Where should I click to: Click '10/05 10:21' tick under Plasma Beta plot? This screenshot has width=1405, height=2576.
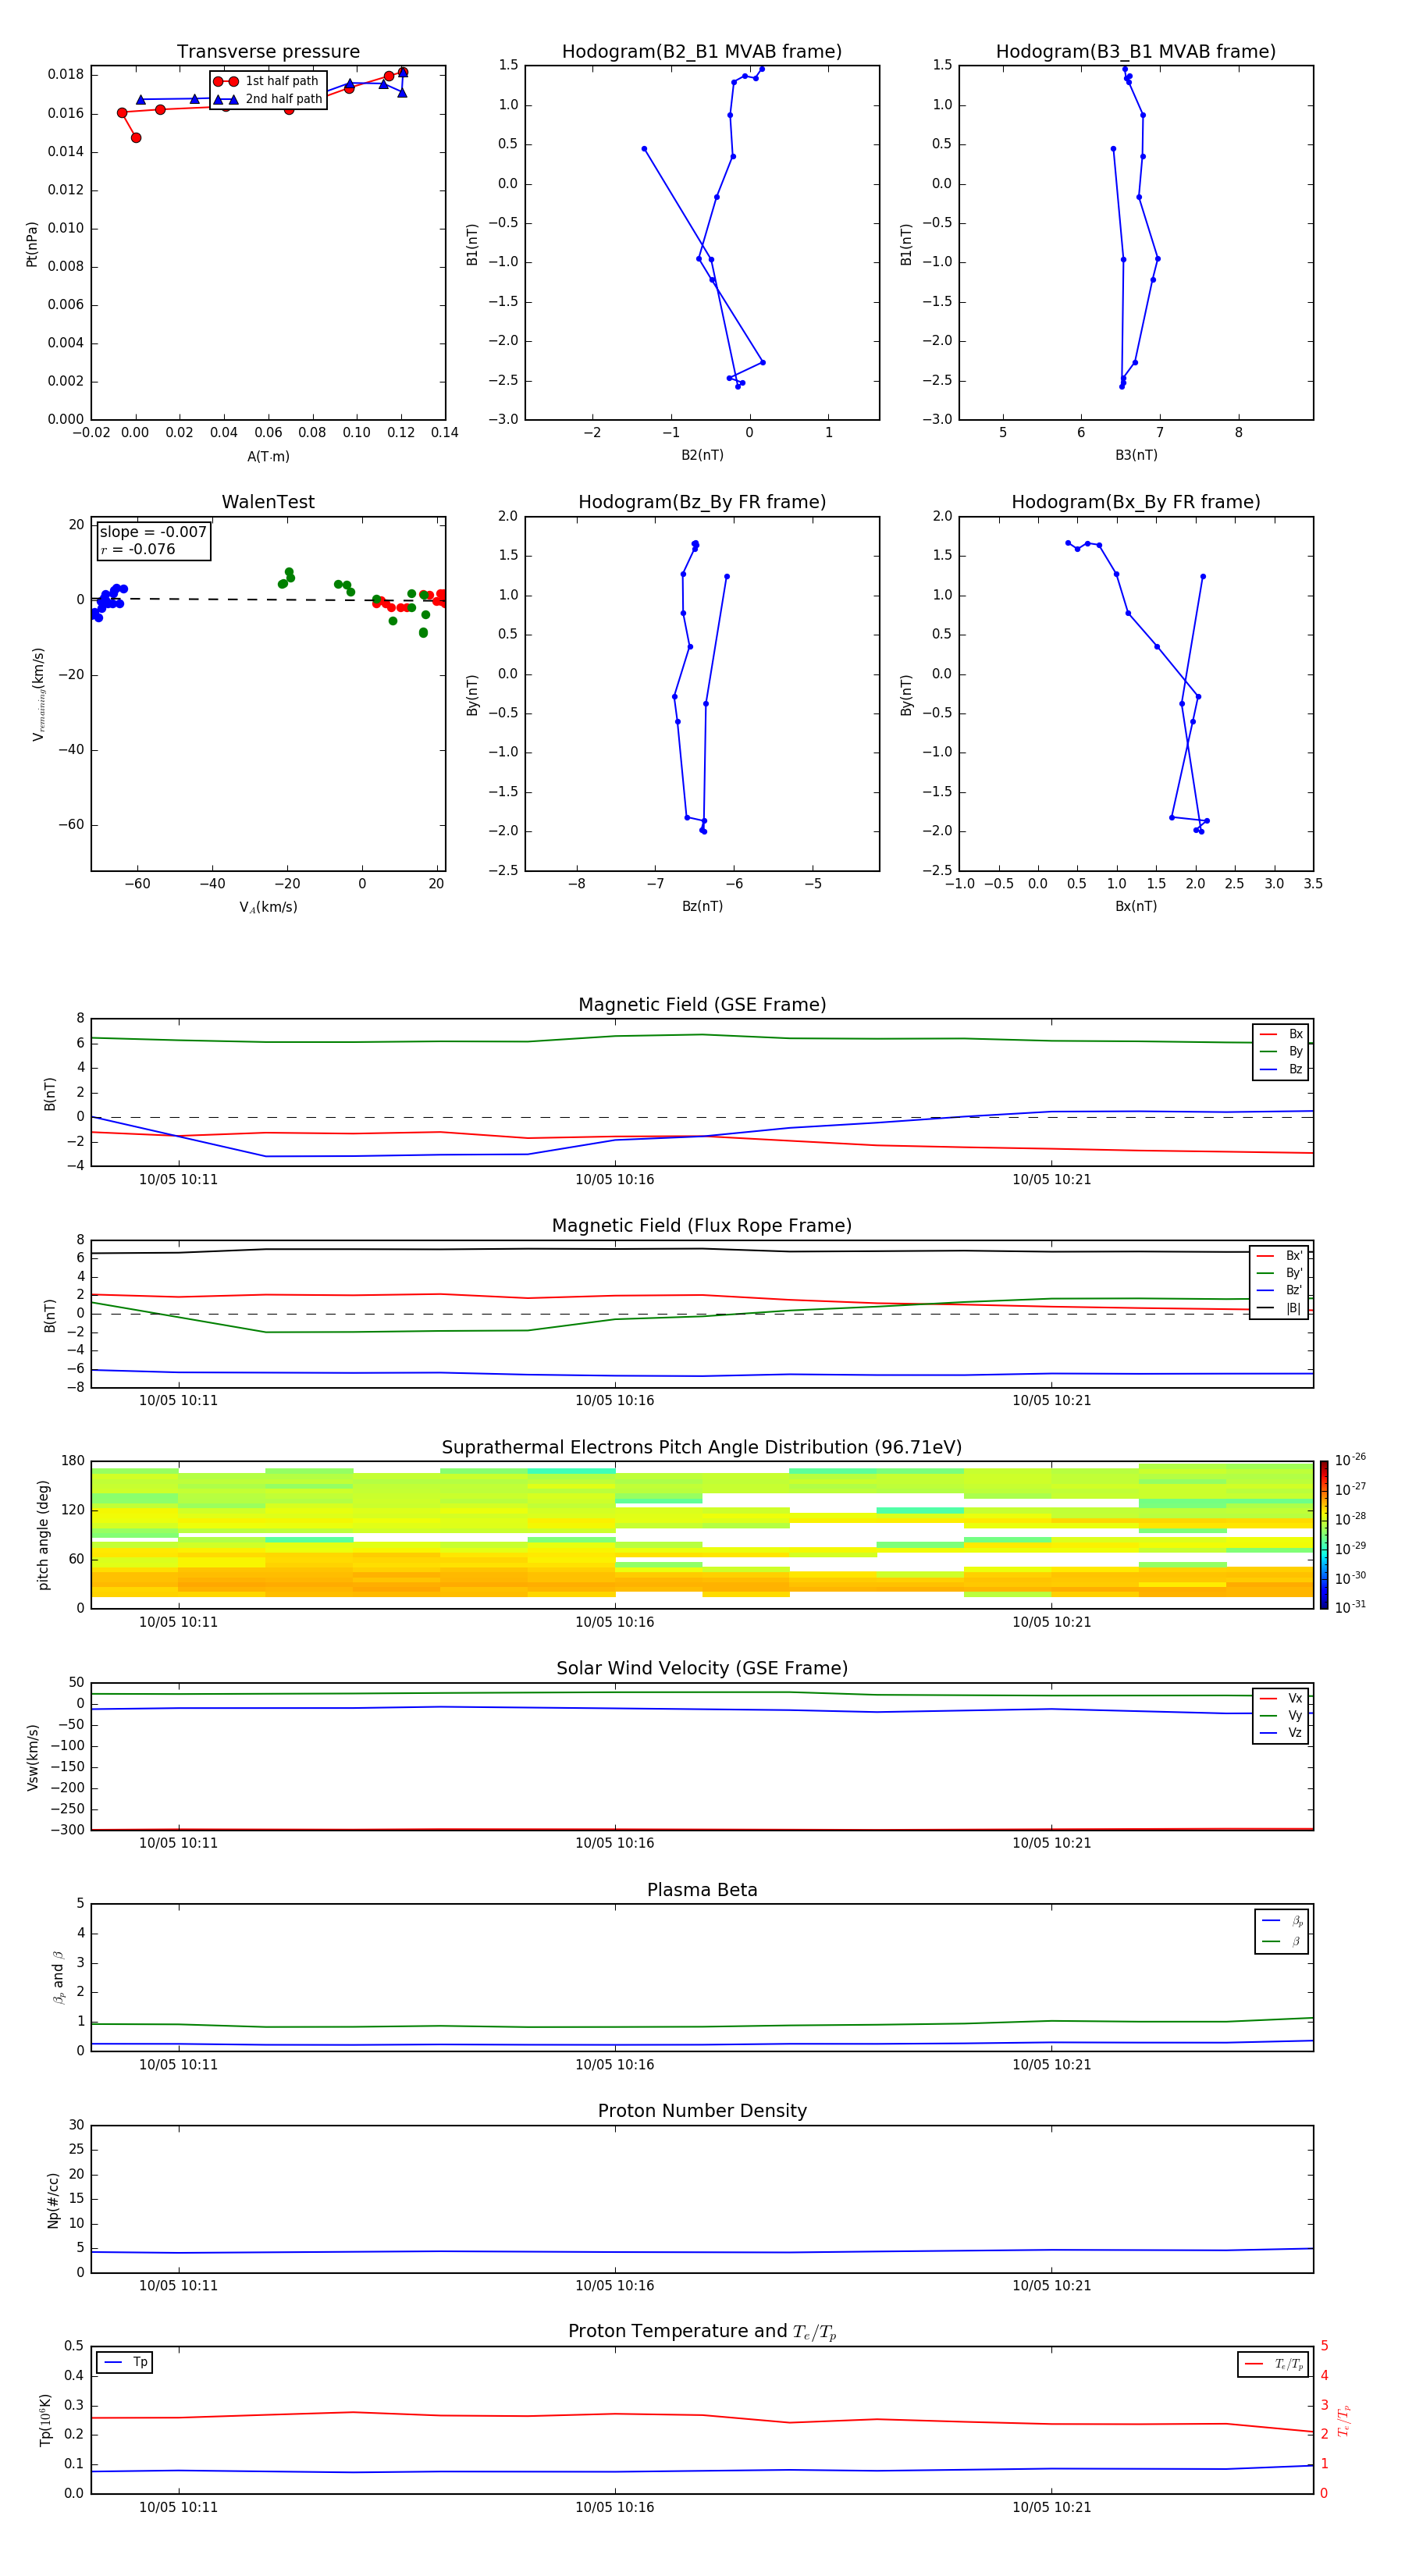pos(1051,2065)
